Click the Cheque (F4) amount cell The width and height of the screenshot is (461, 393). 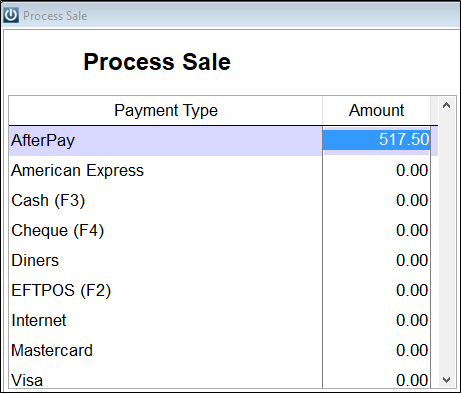pyautogui.click(x=376, y=230)
